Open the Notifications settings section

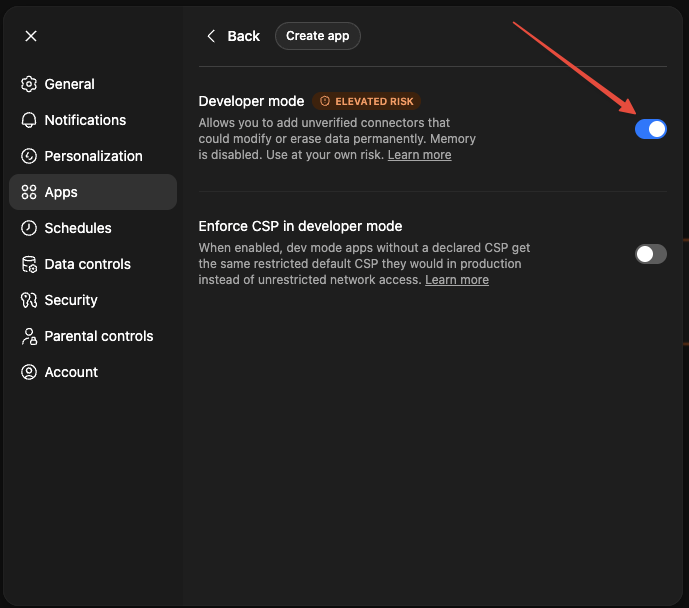[85, 120]
